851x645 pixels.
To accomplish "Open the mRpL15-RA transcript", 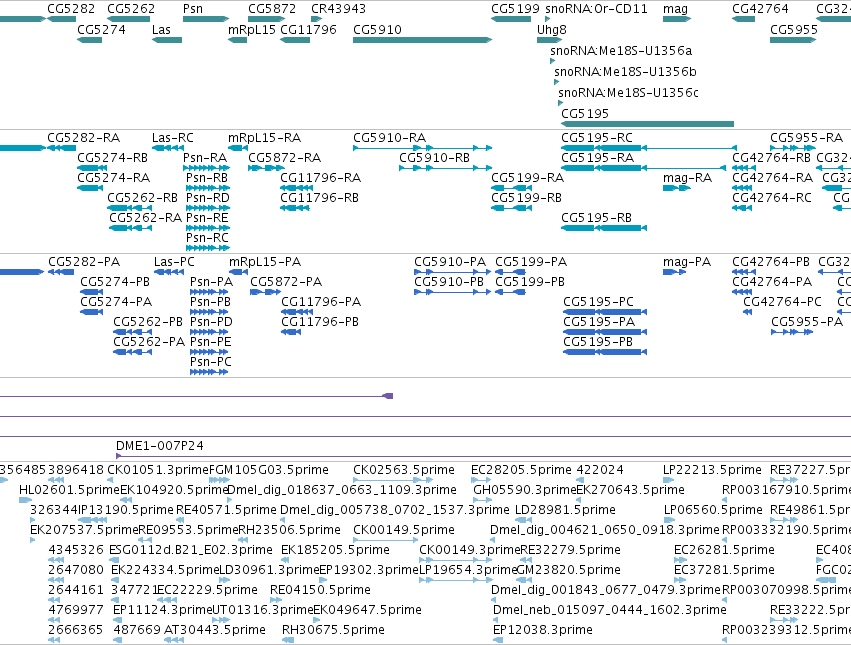I will [x=238, y=148].
